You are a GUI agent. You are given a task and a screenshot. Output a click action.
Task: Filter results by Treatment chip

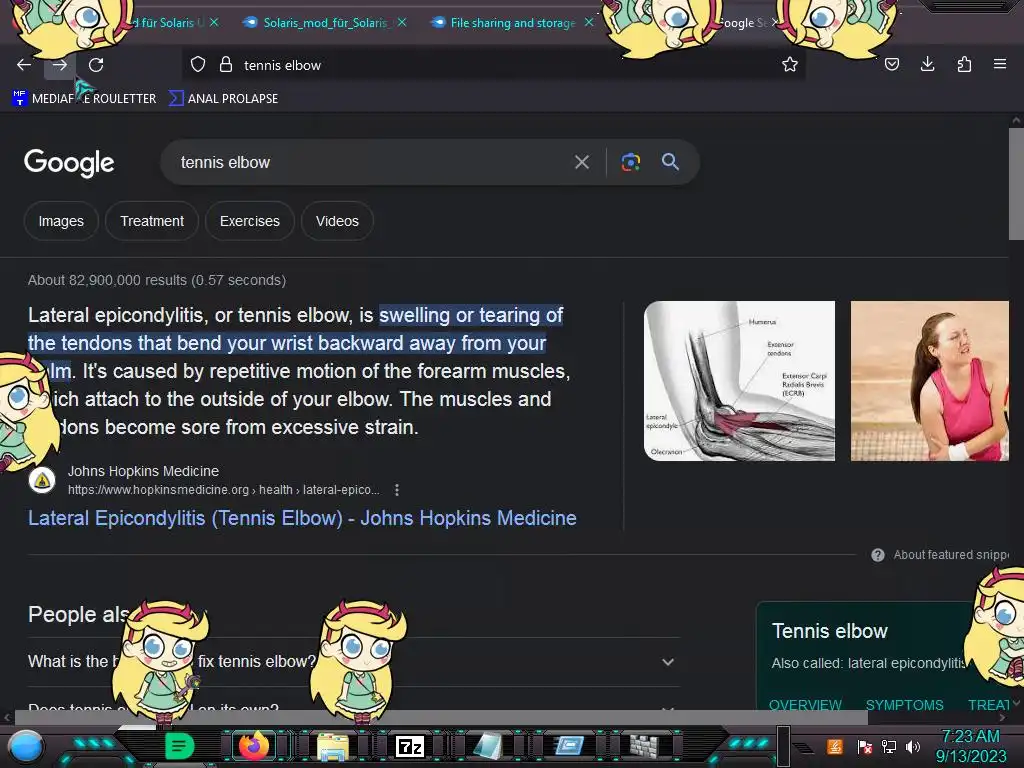[x=152, y=221]
